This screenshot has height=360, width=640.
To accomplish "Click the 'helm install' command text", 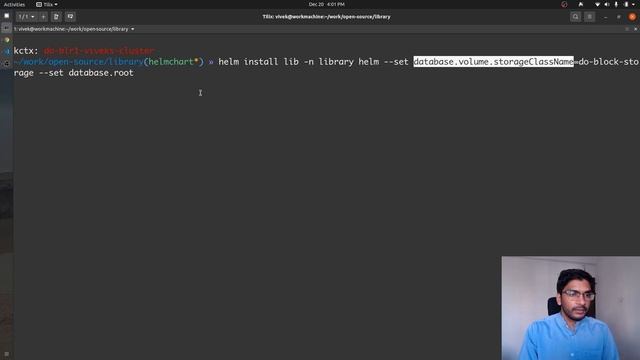I will point(248,62).
